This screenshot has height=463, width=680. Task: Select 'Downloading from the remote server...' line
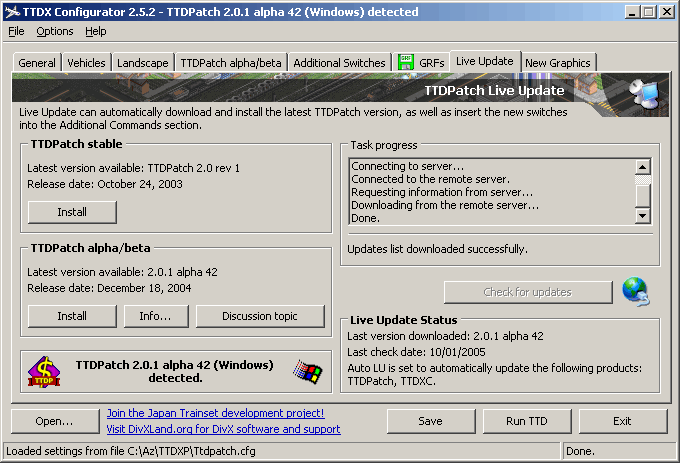coord(445,205)
